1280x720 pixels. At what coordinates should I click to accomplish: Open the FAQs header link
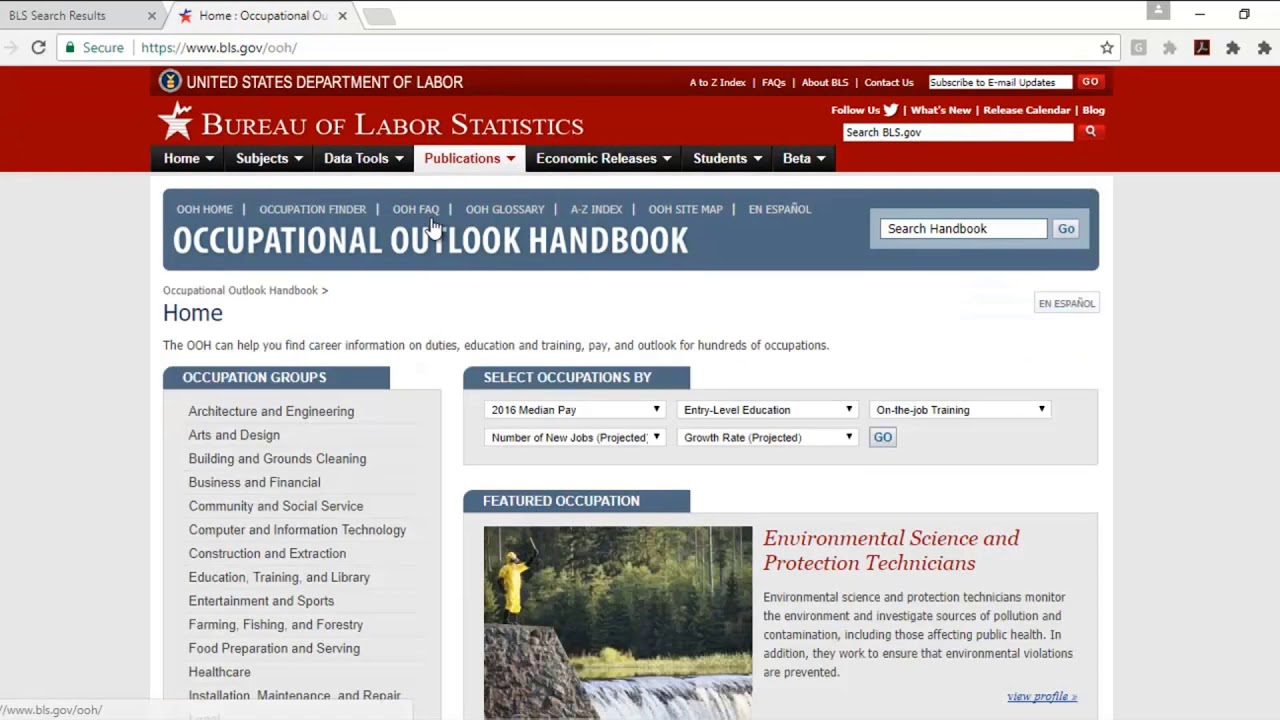773,82
